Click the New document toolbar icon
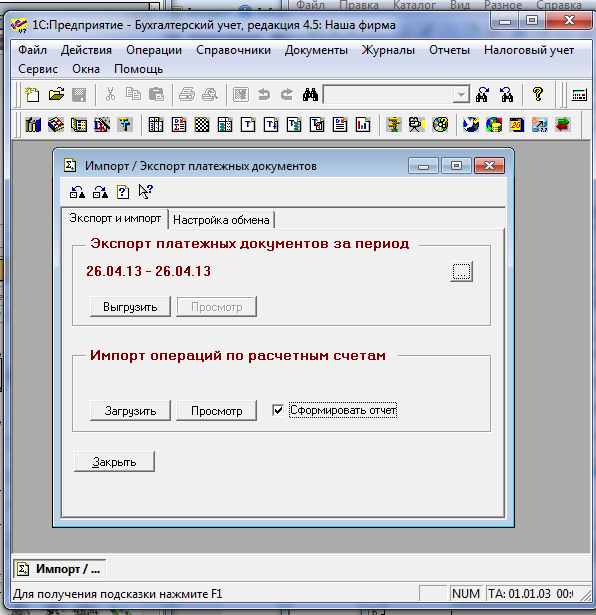Screen dimensions: 596x615 (x=32, y=95)
